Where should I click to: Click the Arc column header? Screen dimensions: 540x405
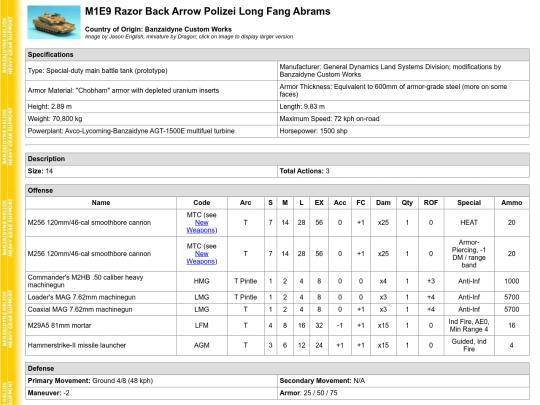(x=246, y=203)
